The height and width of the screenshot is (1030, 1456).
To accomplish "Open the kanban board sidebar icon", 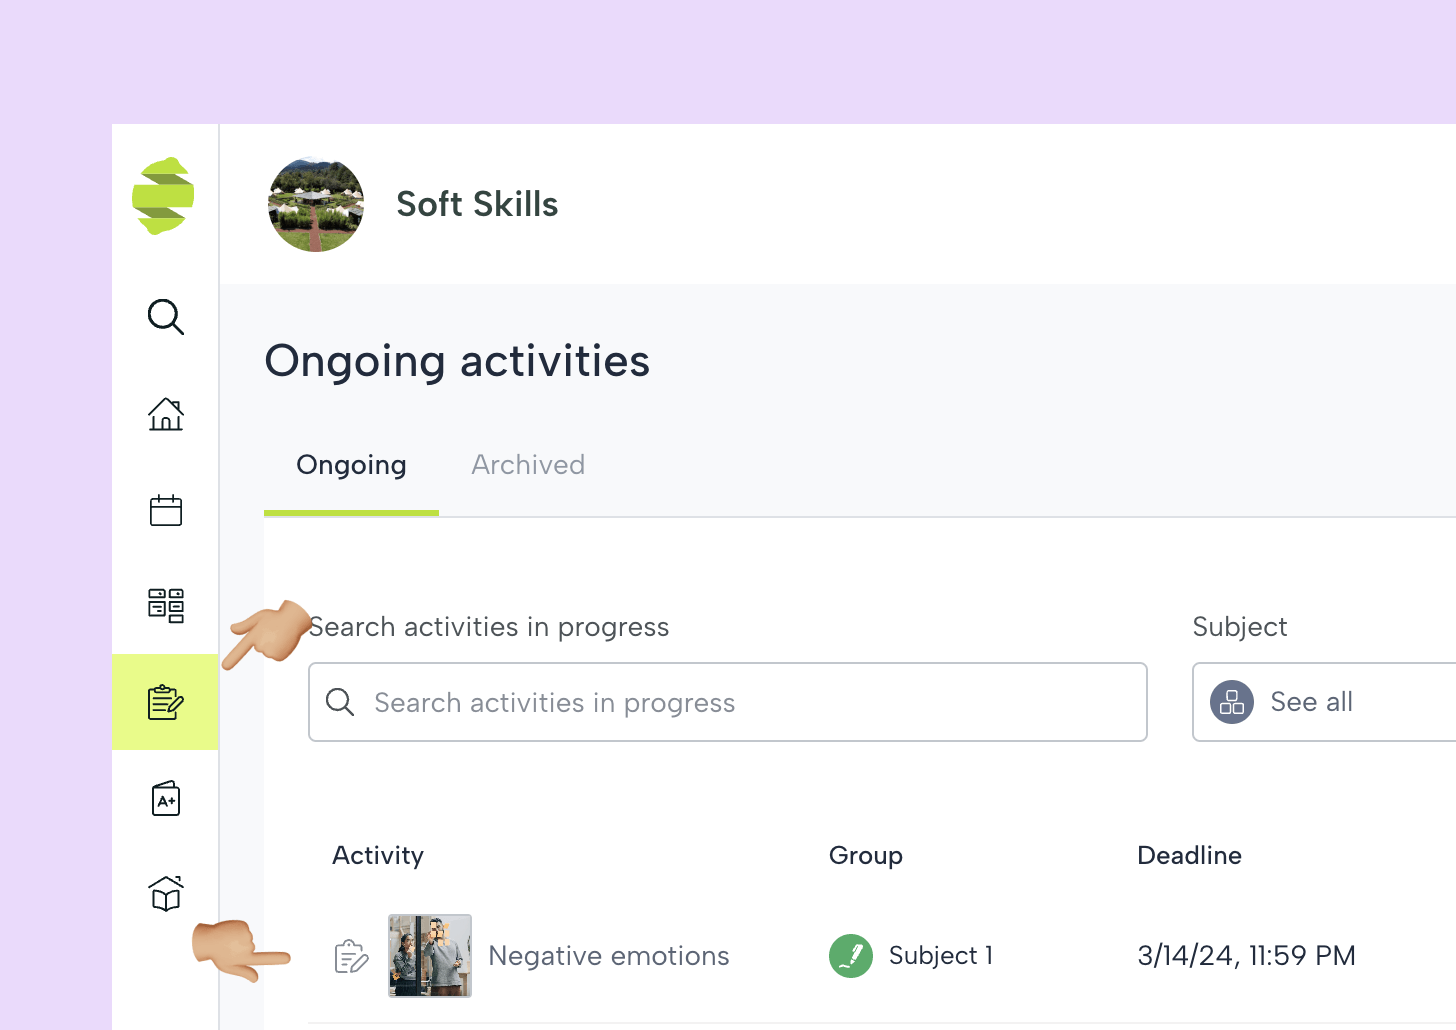I will point(165,605).
